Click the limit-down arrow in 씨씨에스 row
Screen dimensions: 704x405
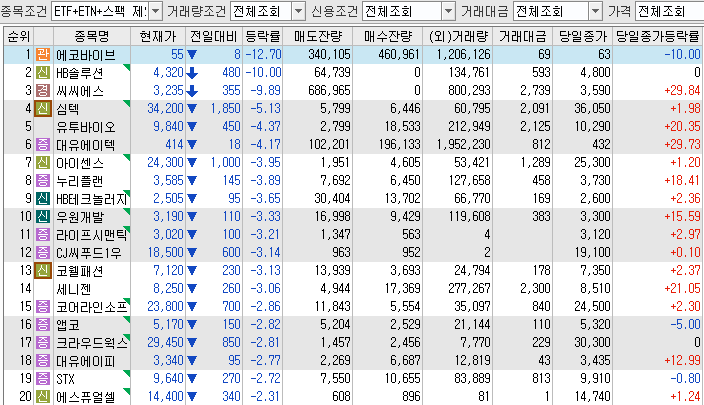pos(192,91)
